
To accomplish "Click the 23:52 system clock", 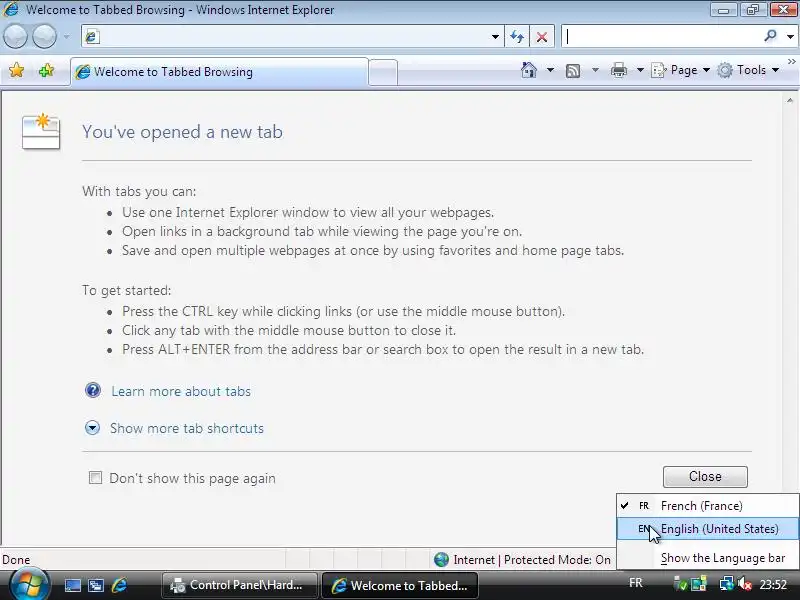I will coord(773,584).
